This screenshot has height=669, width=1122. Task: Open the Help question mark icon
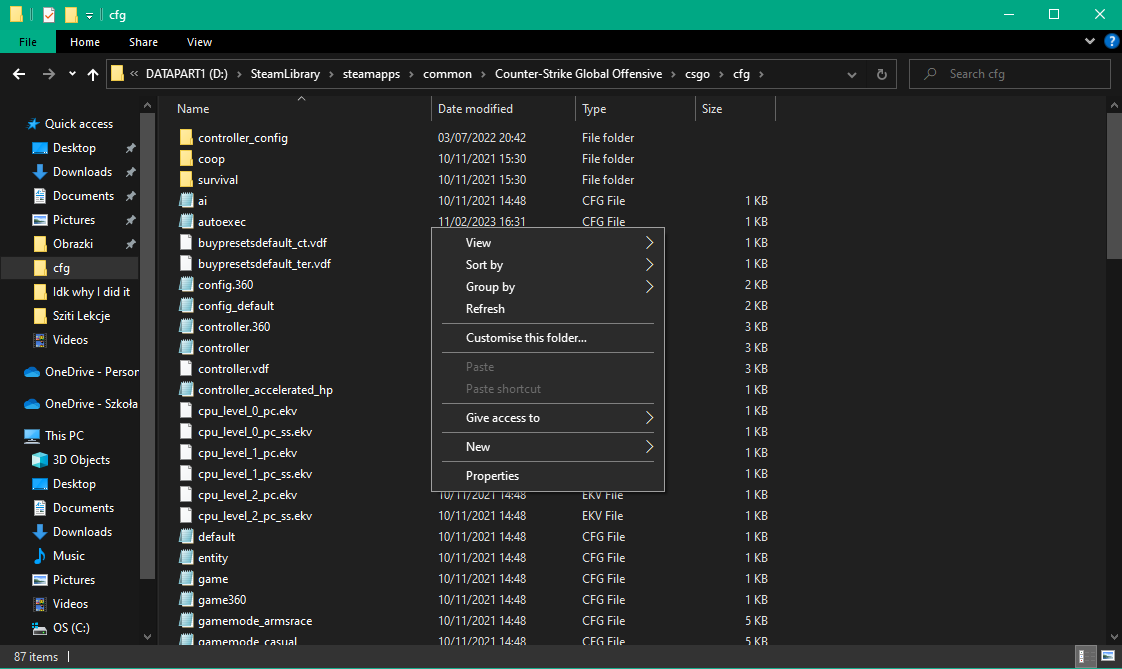(x=1110, y=42)
